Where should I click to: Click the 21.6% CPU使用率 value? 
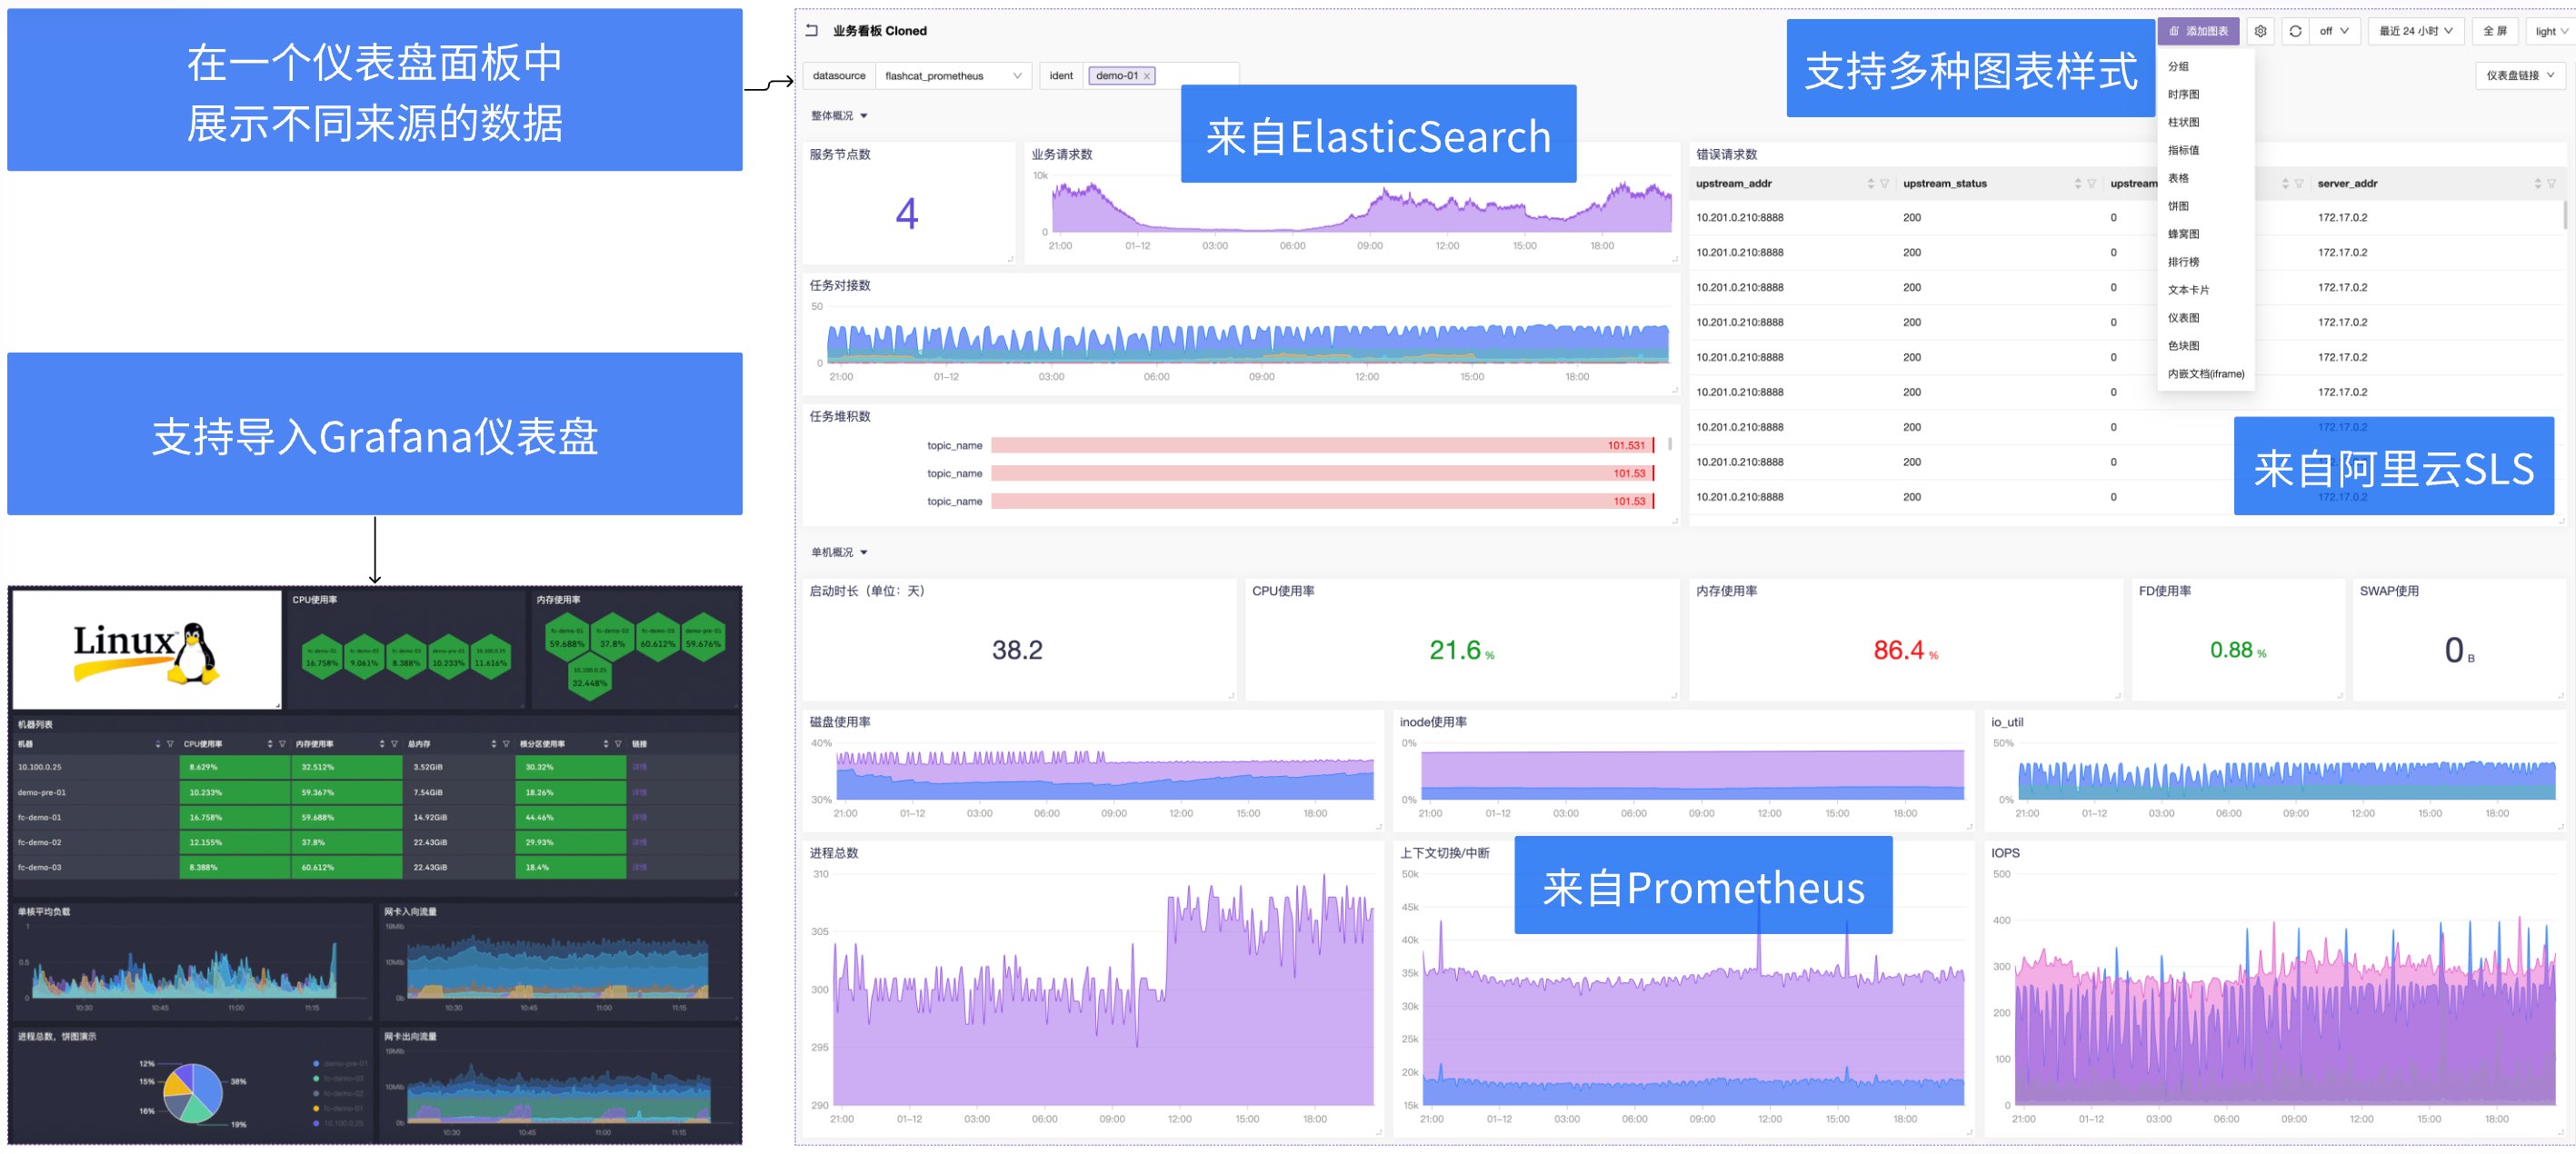click(1462, 651)
